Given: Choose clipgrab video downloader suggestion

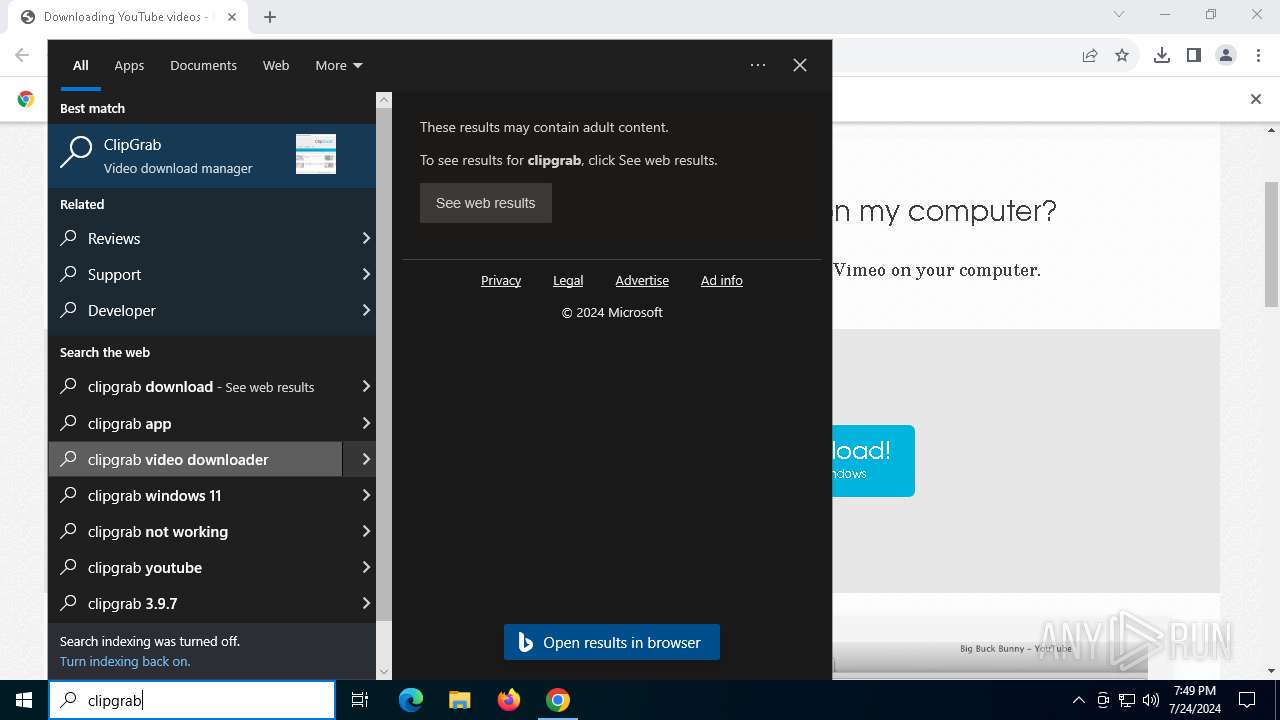Looking at the screenshot, I should point(196,459).
